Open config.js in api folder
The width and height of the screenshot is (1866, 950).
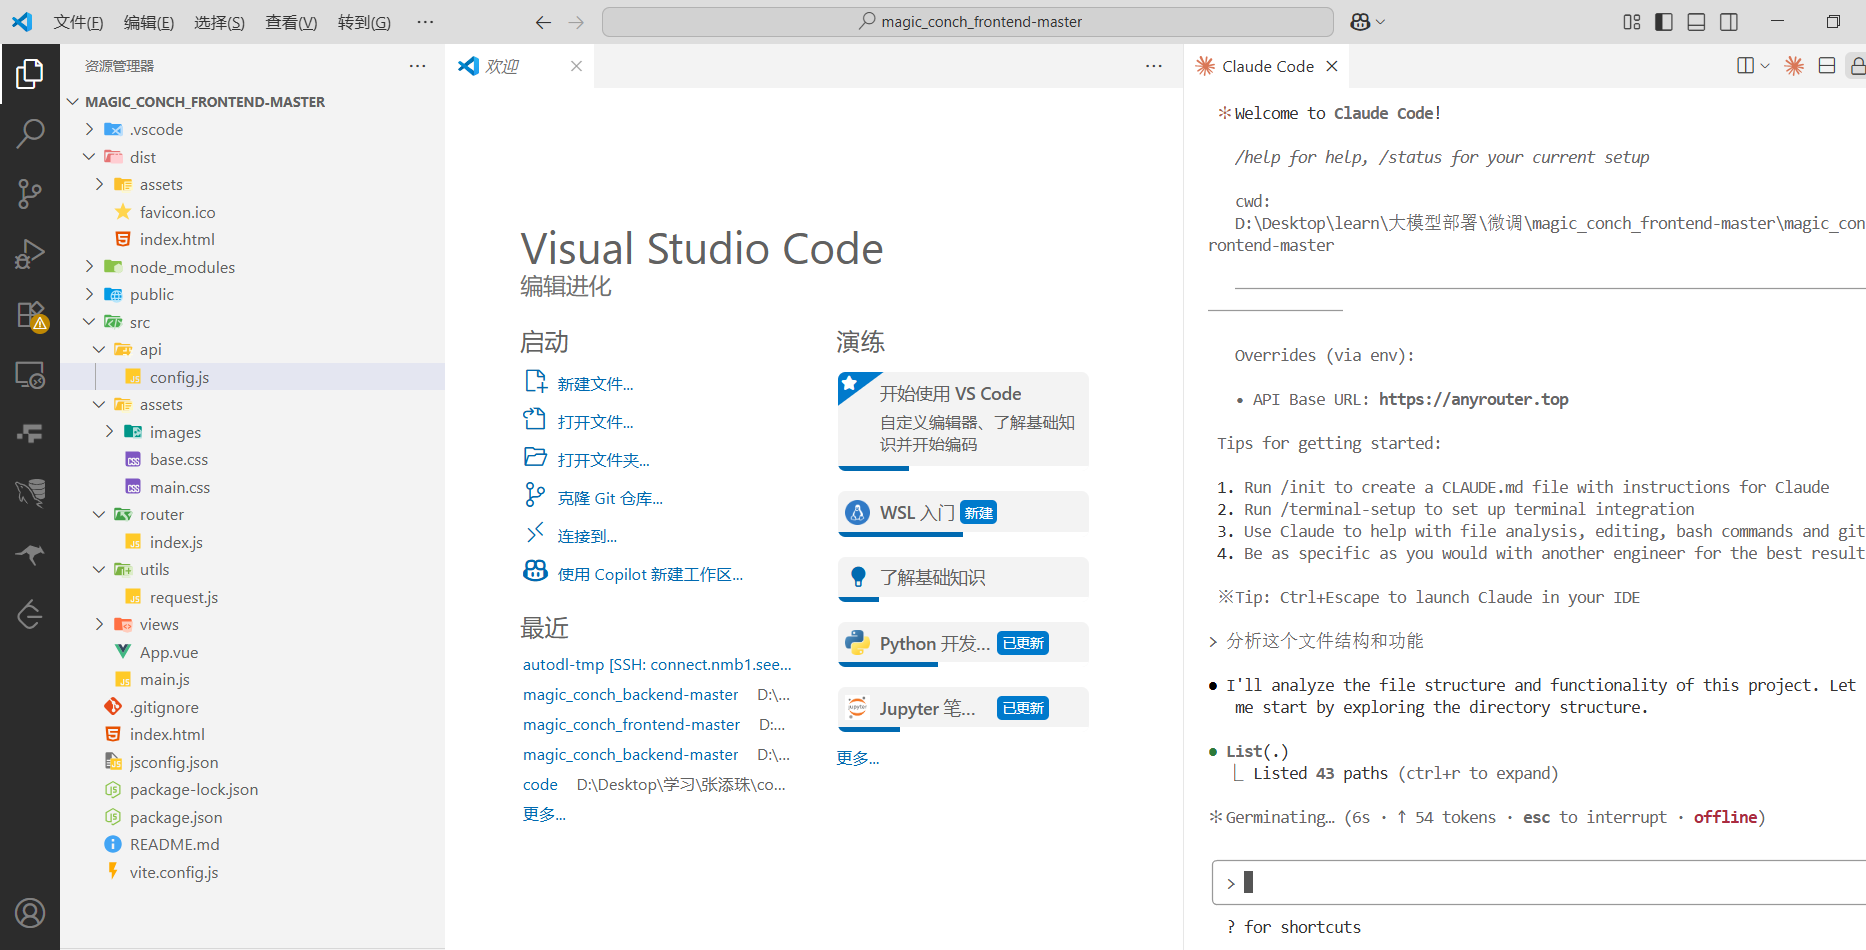(180, 377)
